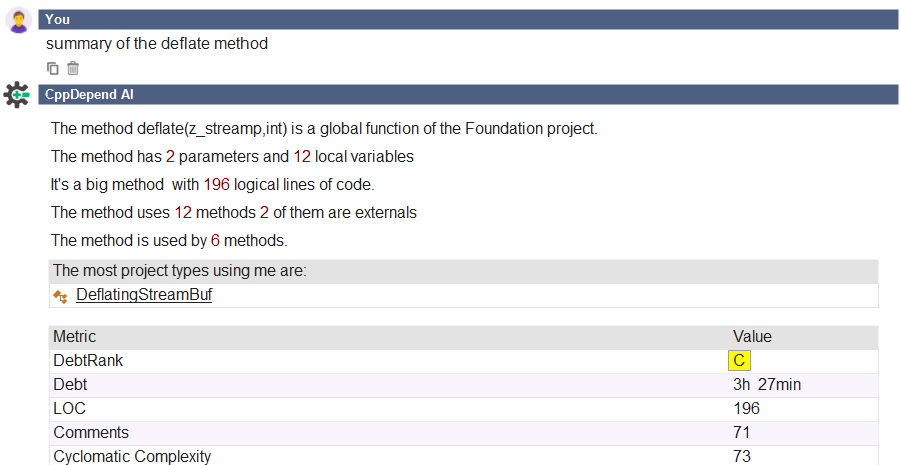Click the type icon beside DeflatingStreamBuf
901x465 pixels.
coord(60,296)
